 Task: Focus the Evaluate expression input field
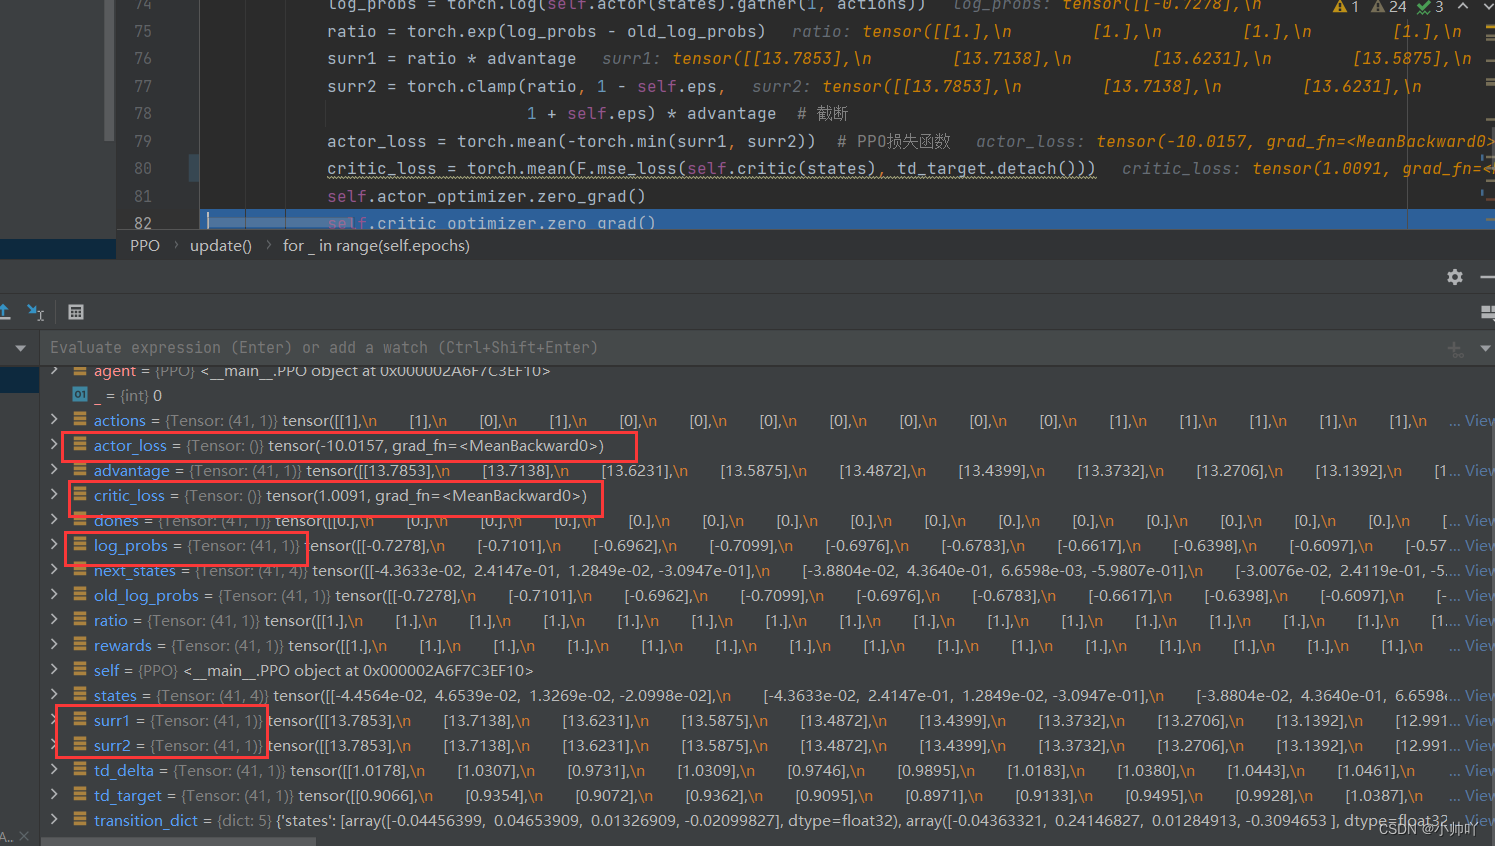click(x=740, y=348)
